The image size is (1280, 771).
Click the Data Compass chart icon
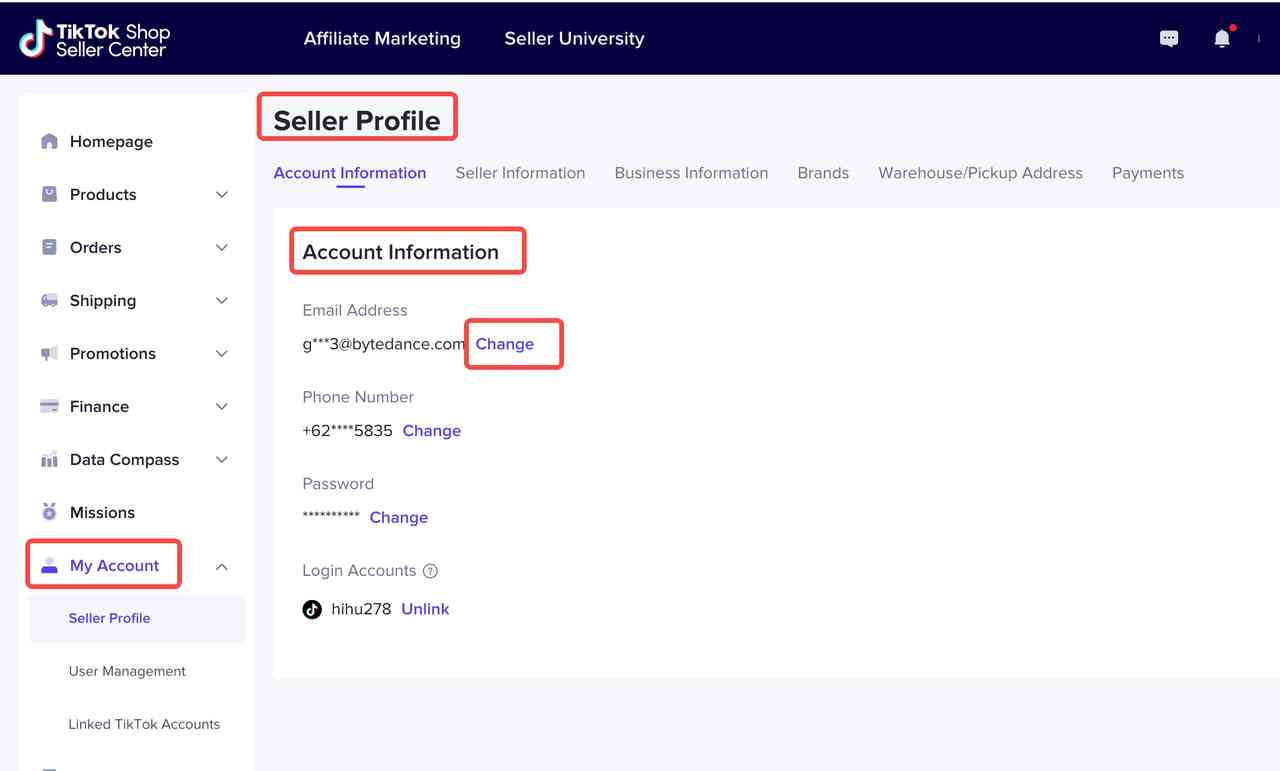[49, 460]
